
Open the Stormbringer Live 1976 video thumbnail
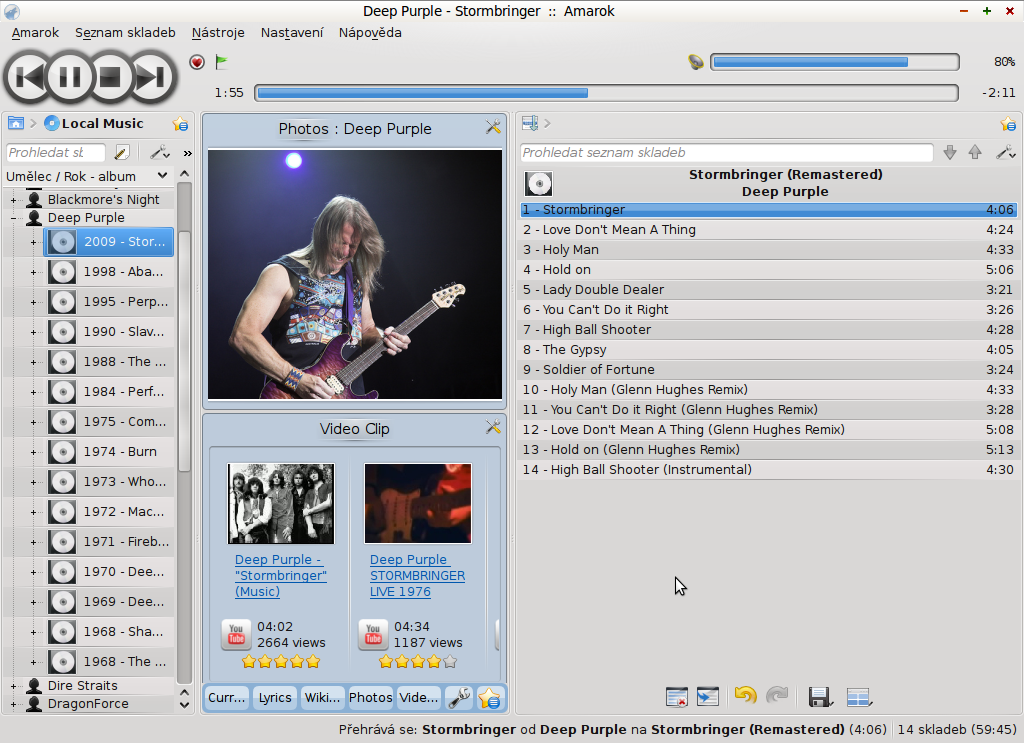(x=418, y=503)
